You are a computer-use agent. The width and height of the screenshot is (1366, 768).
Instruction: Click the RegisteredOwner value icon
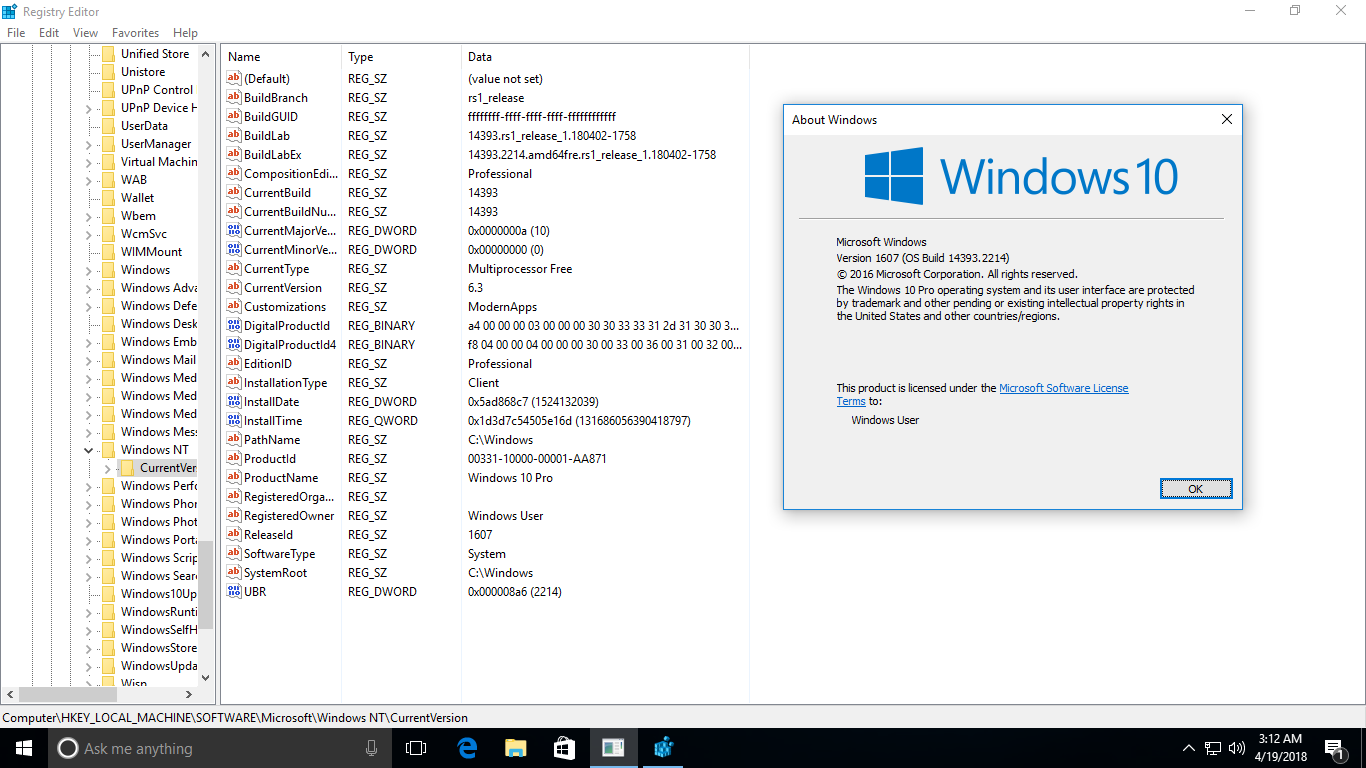(234, 516)
